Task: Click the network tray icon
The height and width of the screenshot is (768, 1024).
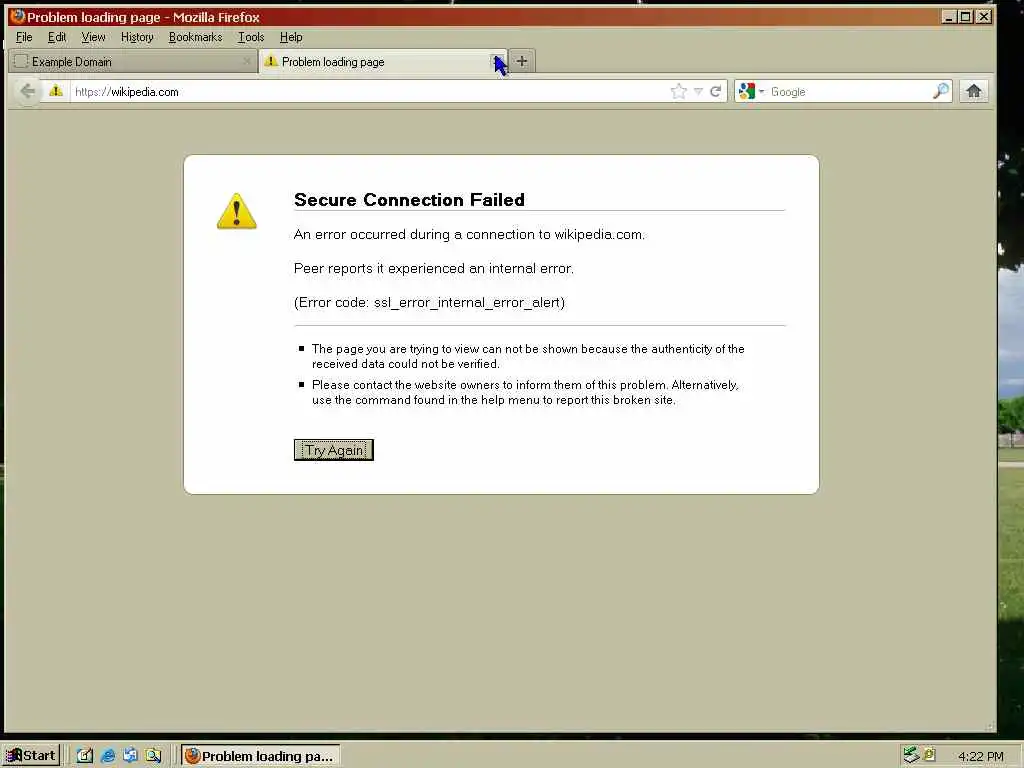Action: coord(911,756)
